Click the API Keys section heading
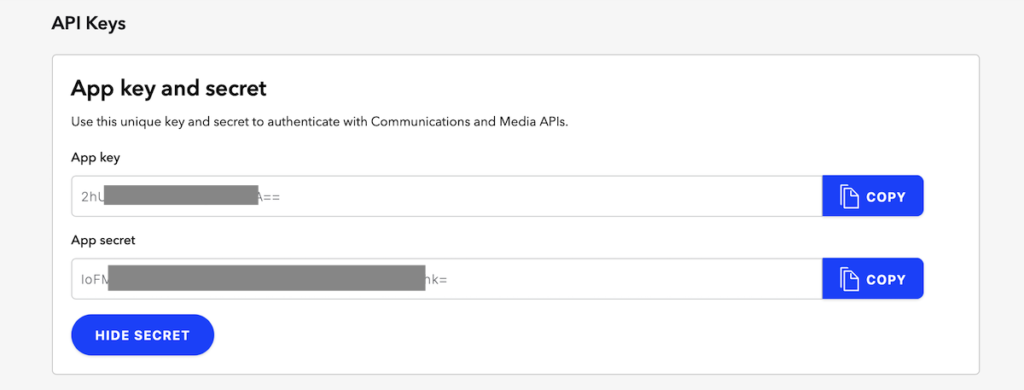The height and width of the screenshot is (390, 1024). [x=89, y=24]
